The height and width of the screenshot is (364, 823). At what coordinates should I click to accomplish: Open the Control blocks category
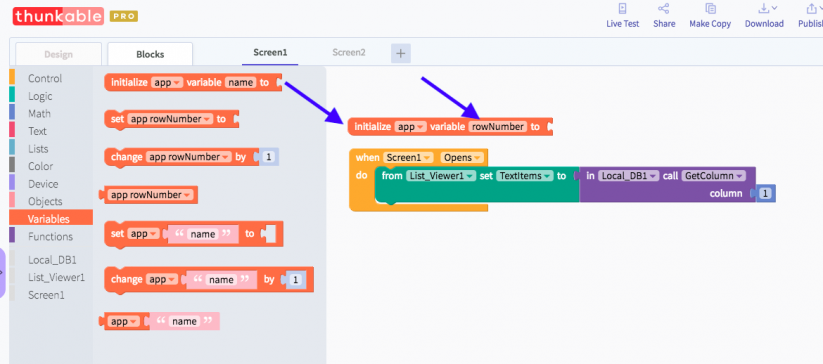pos(45,78)
